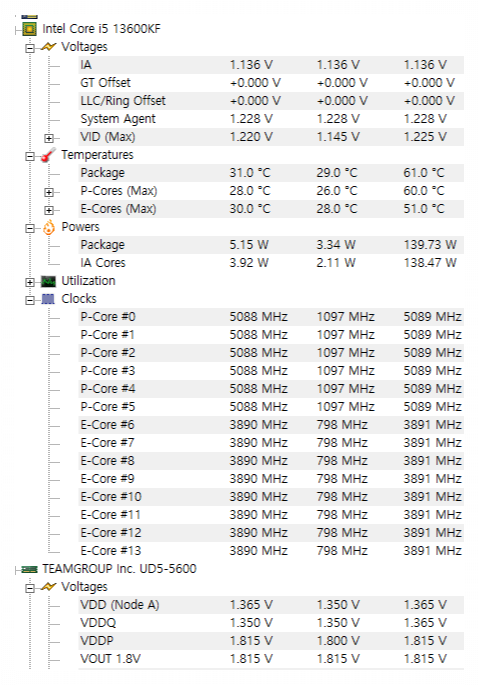
Task: Click the flame icon beside Powers
Action: 49,227
